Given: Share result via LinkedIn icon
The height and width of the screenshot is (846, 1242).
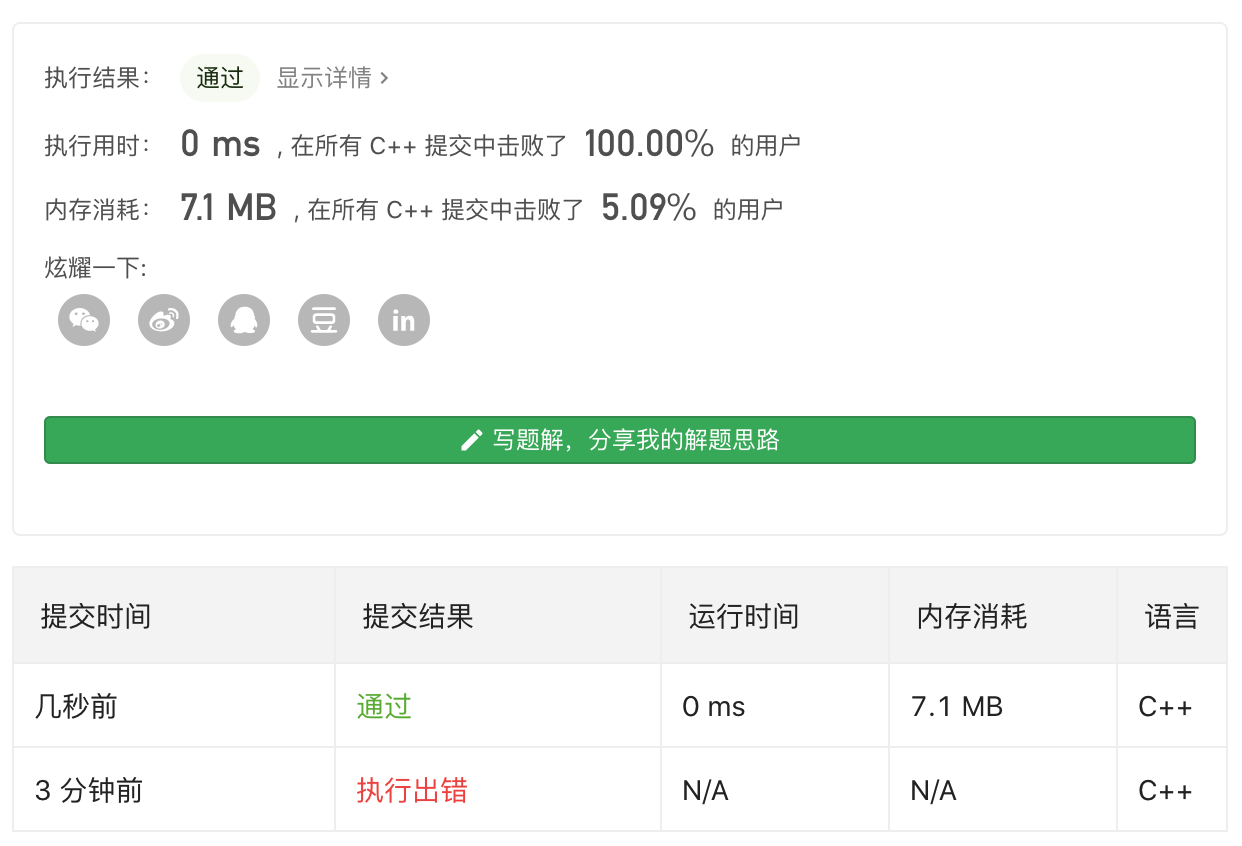Looking at the screenshot, I should click(404, 320).
